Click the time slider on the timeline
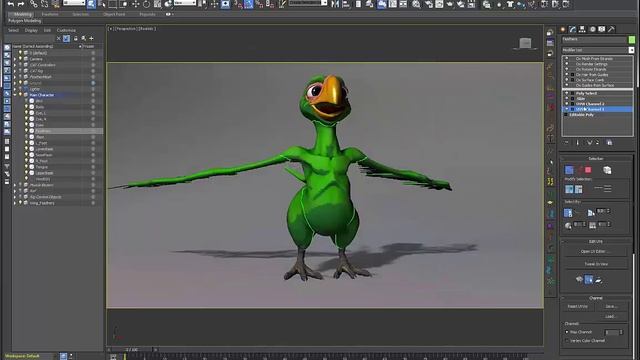The width and height of the screenshot is (640, 360). (x=132, y=350)
